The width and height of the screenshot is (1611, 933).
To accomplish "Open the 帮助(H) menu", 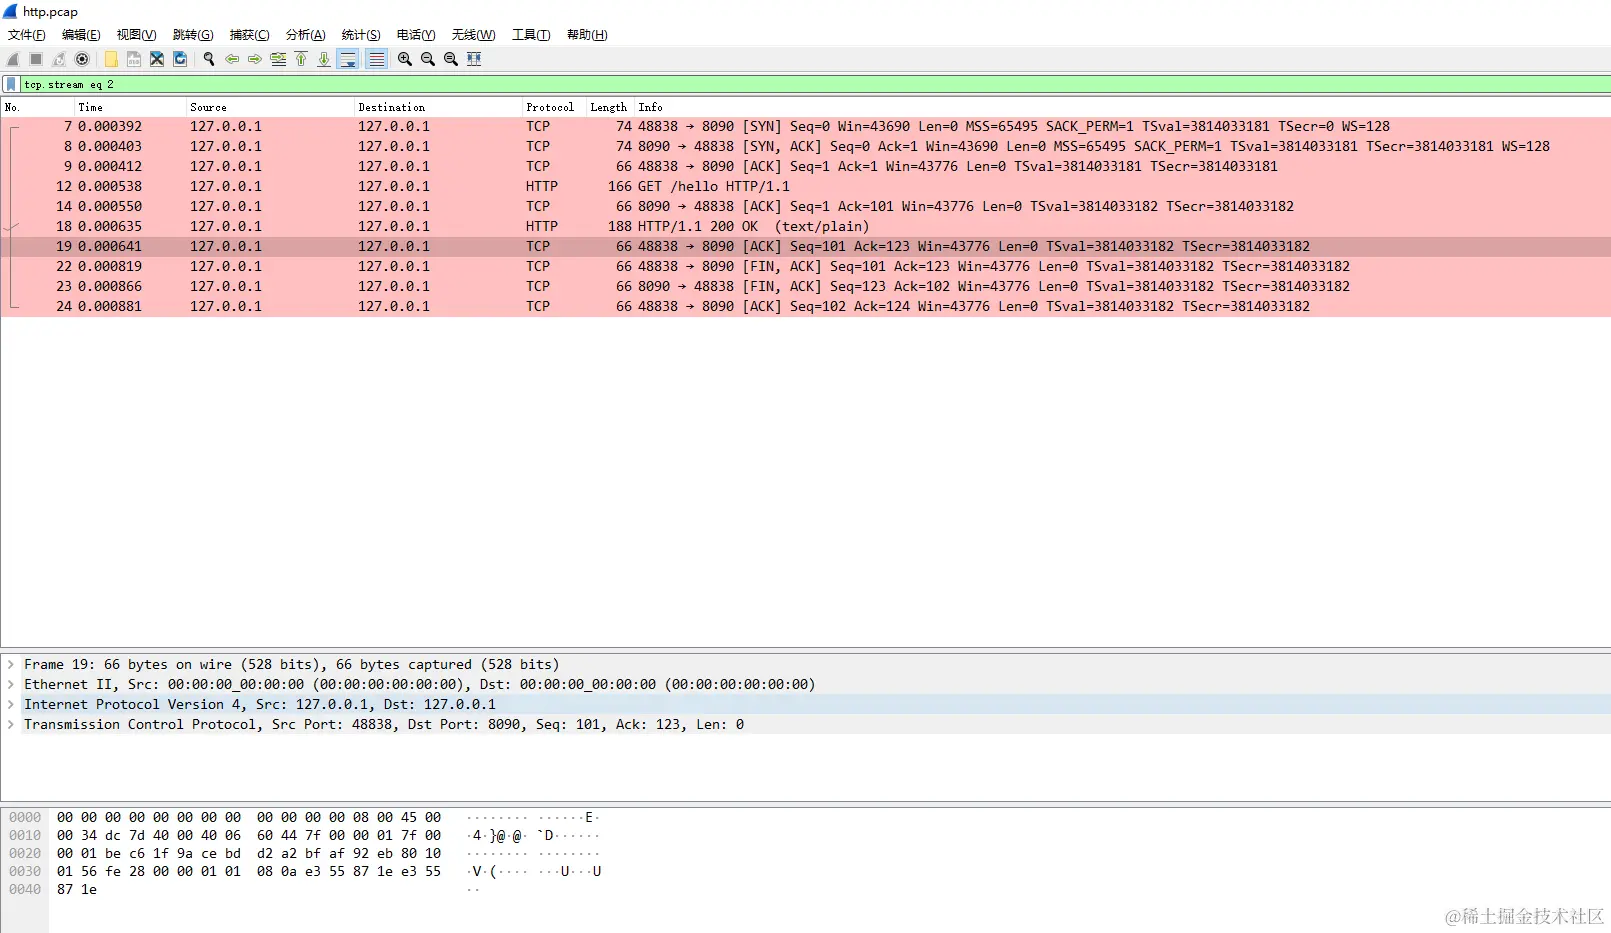I will 587,35.
